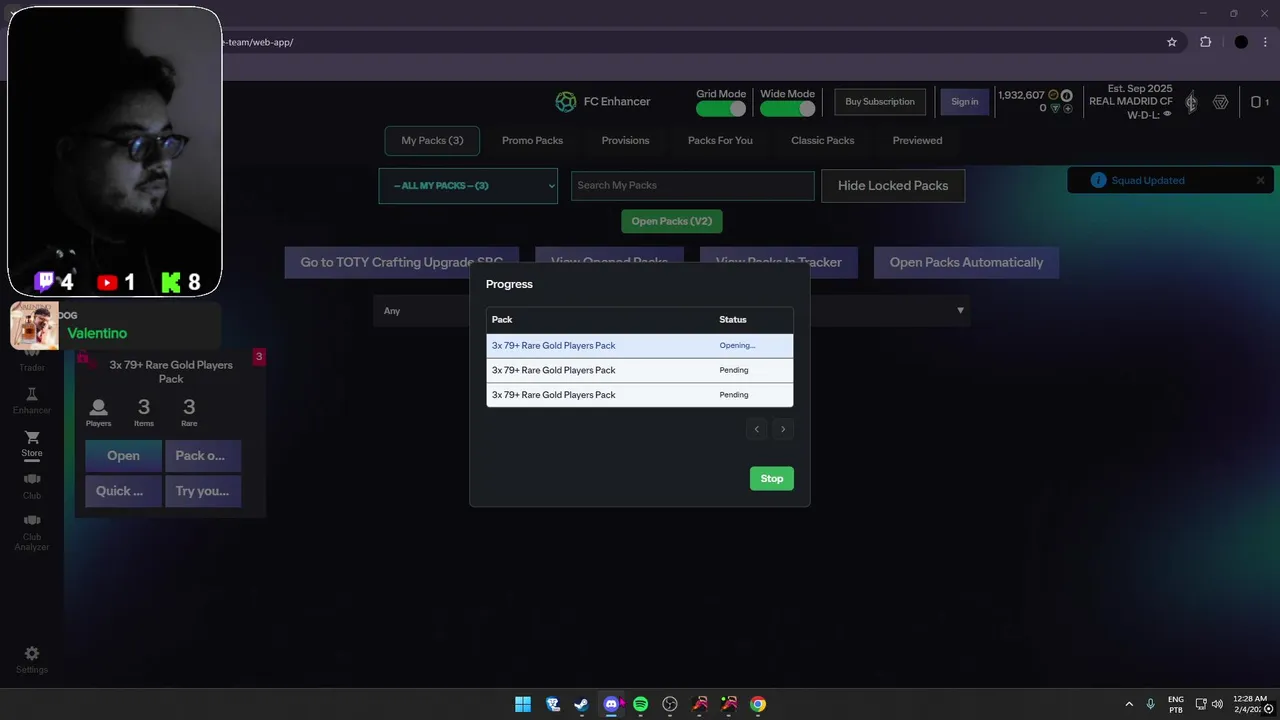
Task: Click the hexagonal badge icon in header
Action: point(1221,102)
